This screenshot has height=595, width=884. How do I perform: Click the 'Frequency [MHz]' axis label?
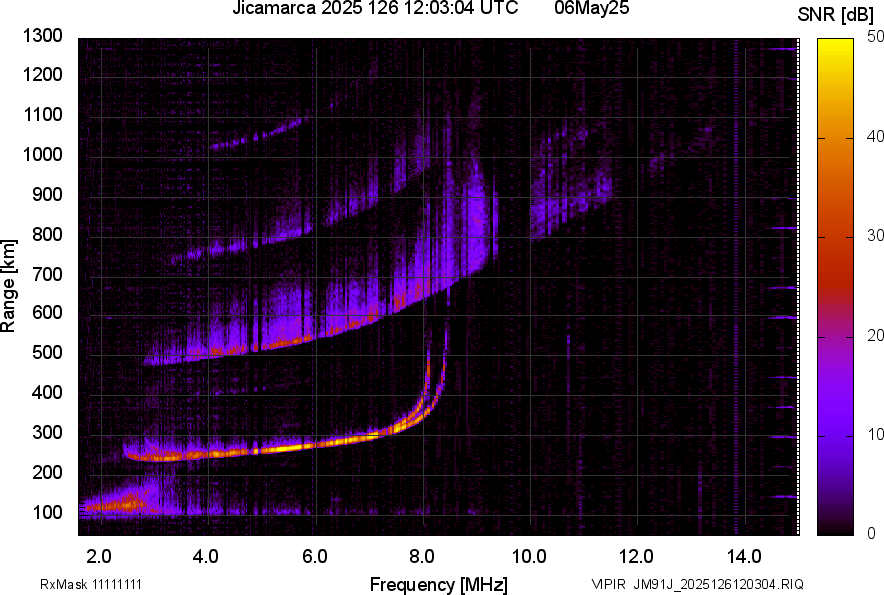[x=439, y=584]
